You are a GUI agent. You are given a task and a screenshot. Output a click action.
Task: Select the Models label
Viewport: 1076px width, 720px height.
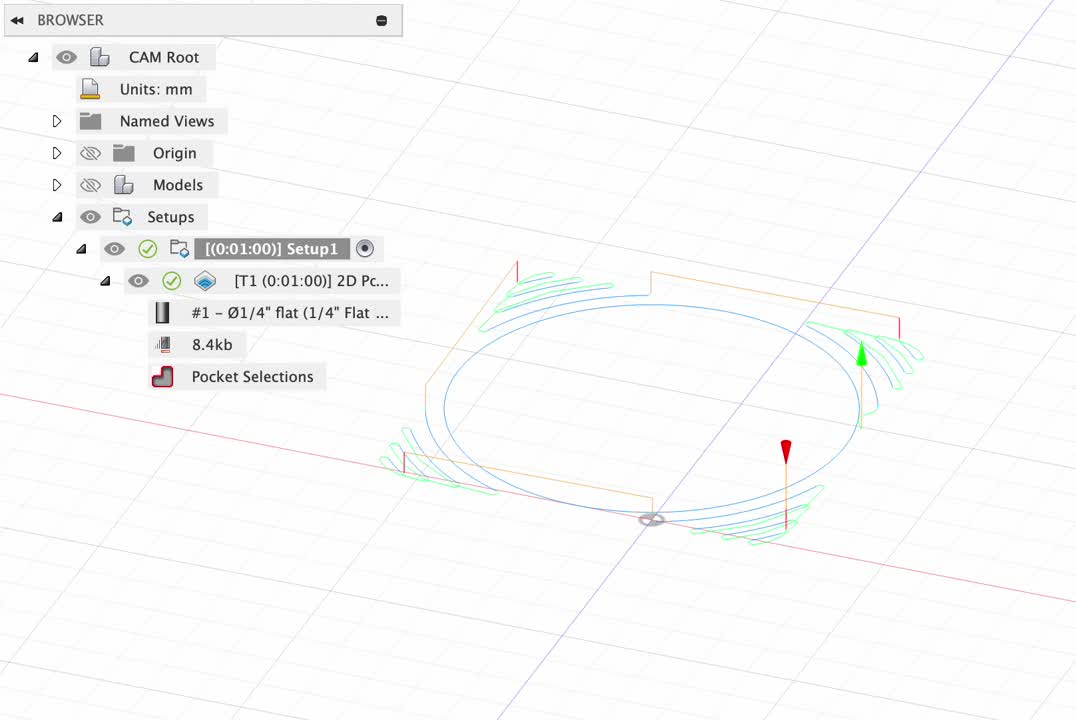point(178,185)
